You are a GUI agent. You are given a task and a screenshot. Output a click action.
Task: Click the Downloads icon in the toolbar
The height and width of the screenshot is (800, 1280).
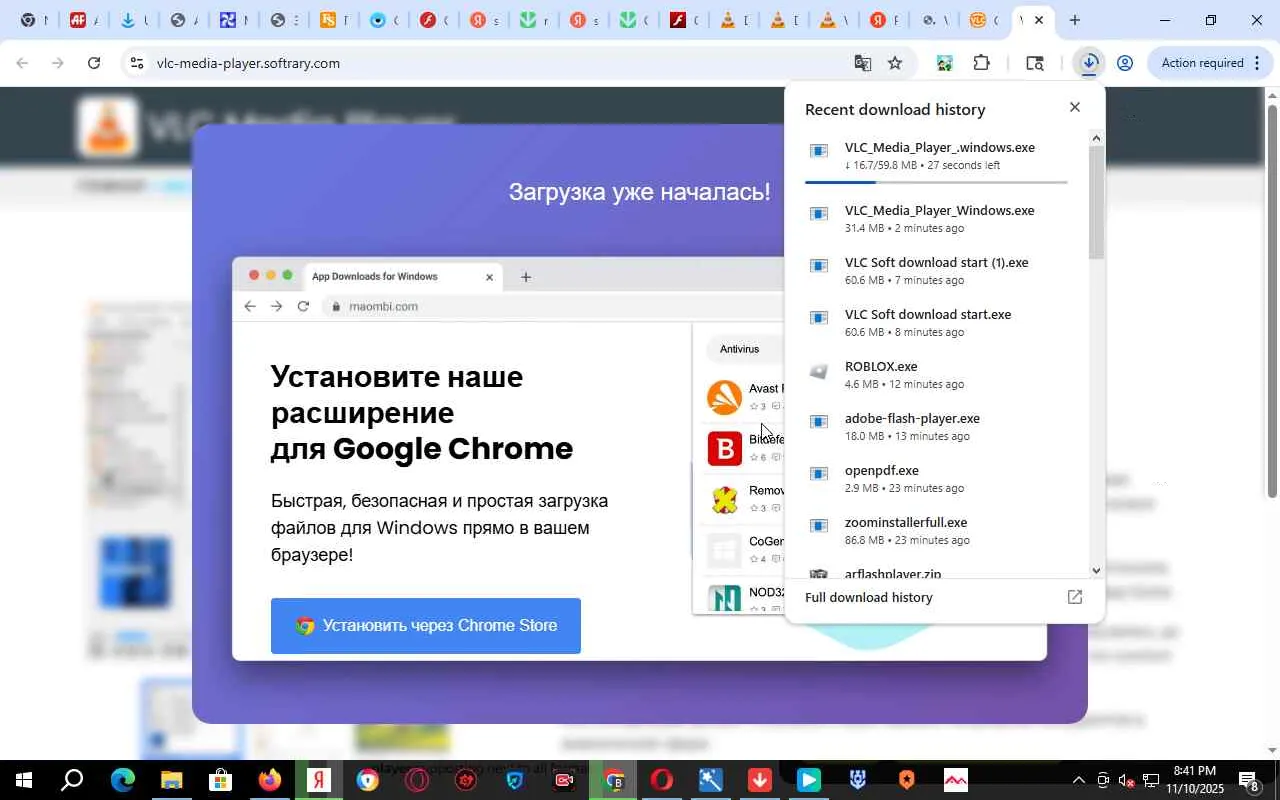1089,63
